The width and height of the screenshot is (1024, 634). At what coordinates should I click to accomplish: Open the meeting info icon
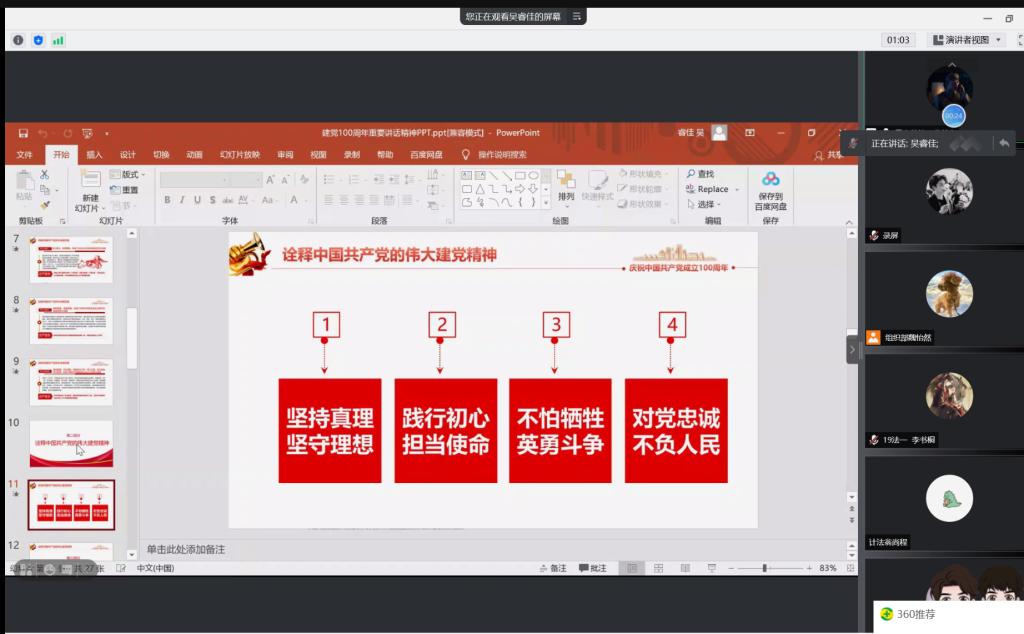pyautogui.click(x=18, y=40)
